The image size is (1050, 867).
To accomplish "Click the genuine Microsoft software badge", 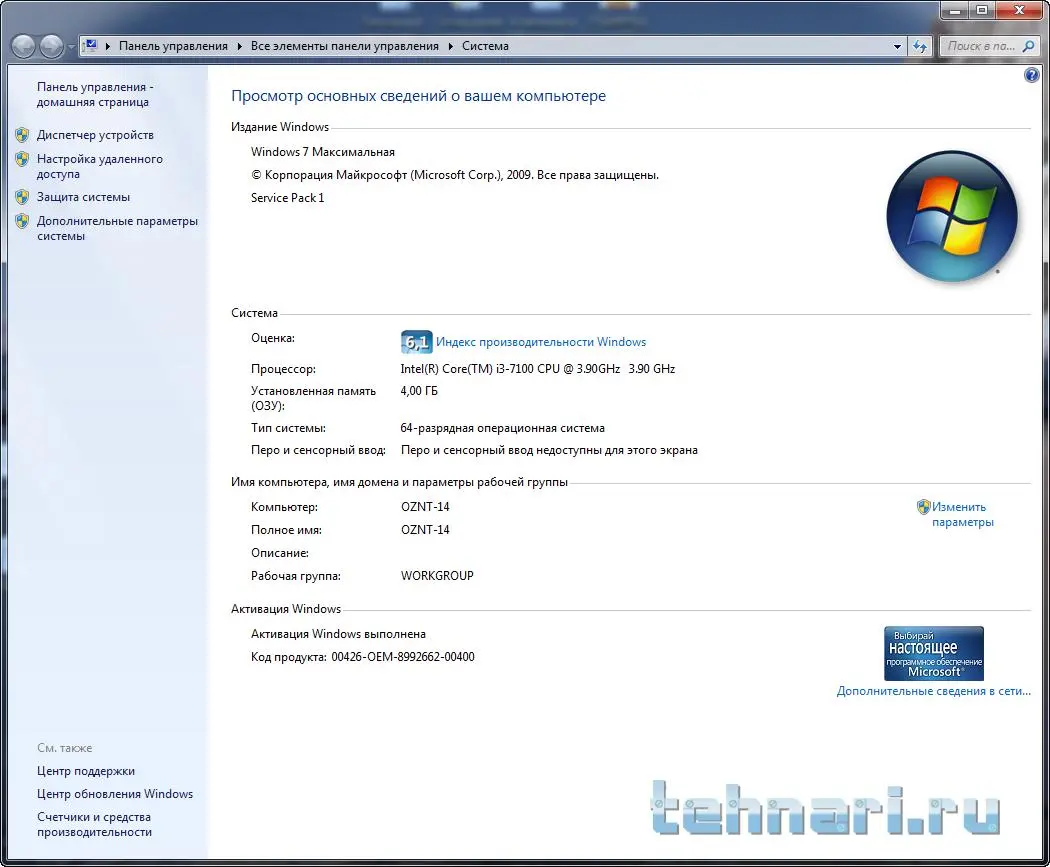I will 933,653.
